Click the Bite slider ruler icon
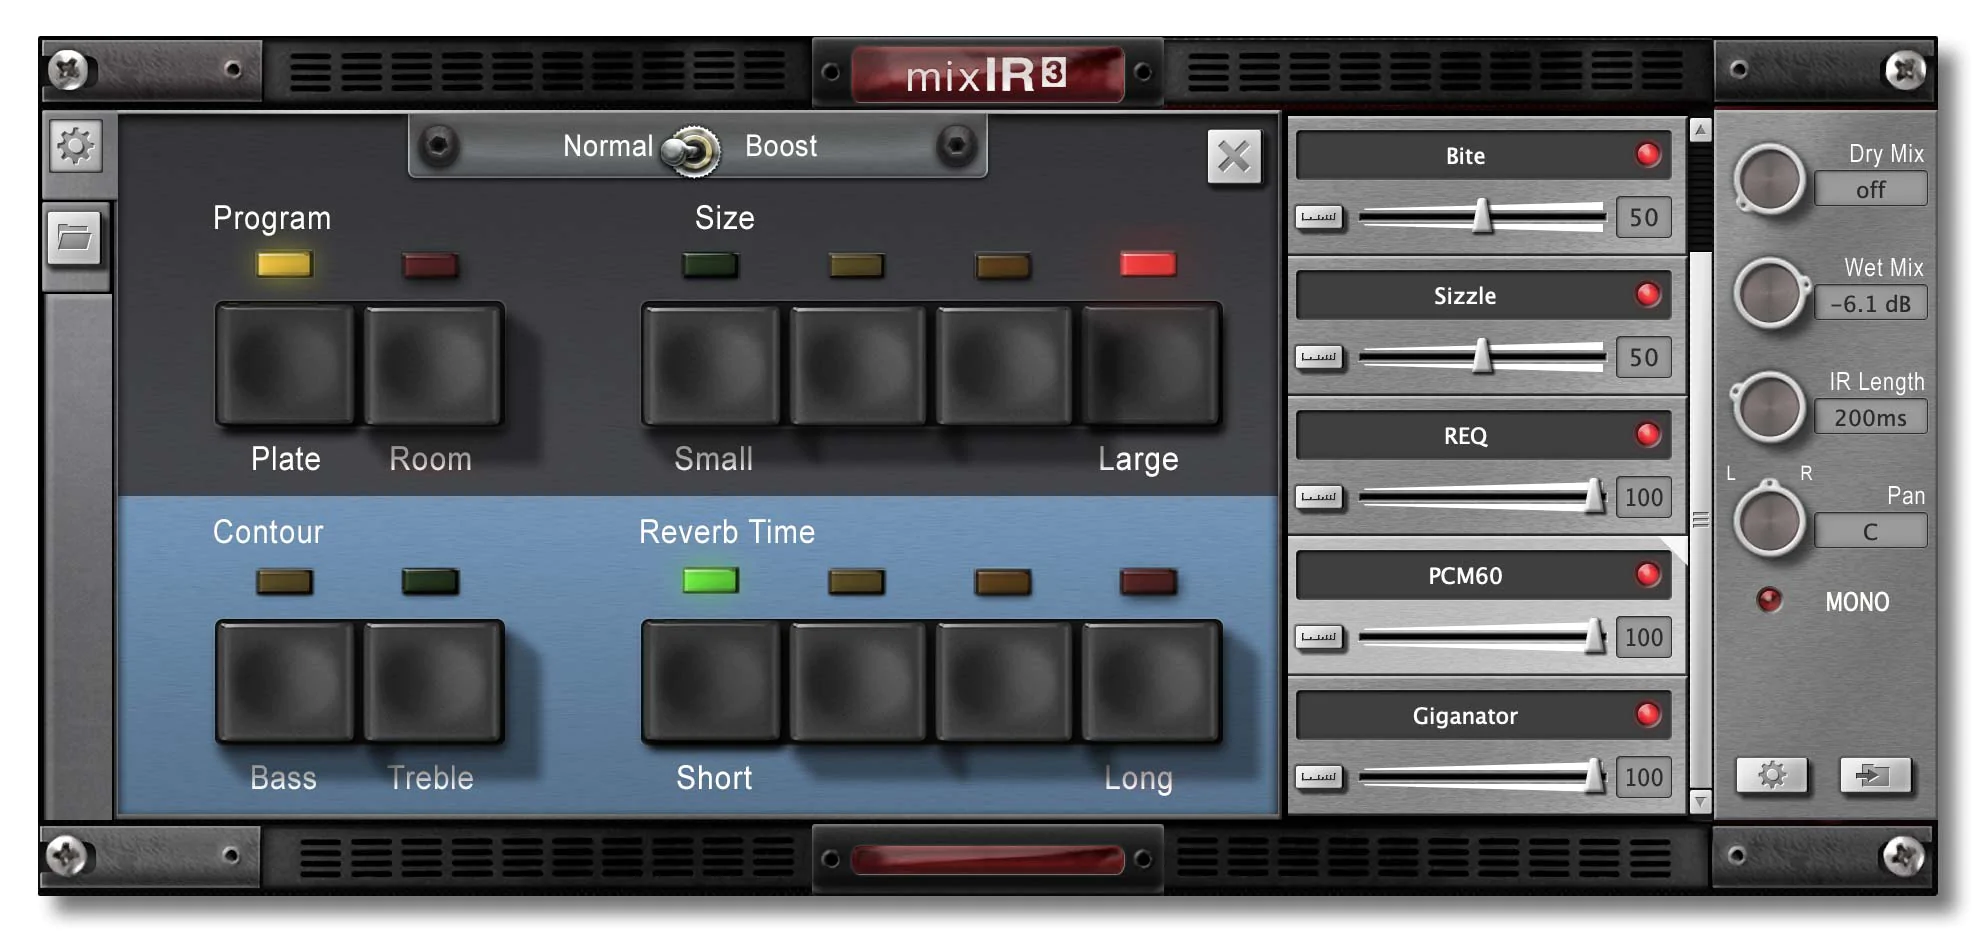 1319,217
